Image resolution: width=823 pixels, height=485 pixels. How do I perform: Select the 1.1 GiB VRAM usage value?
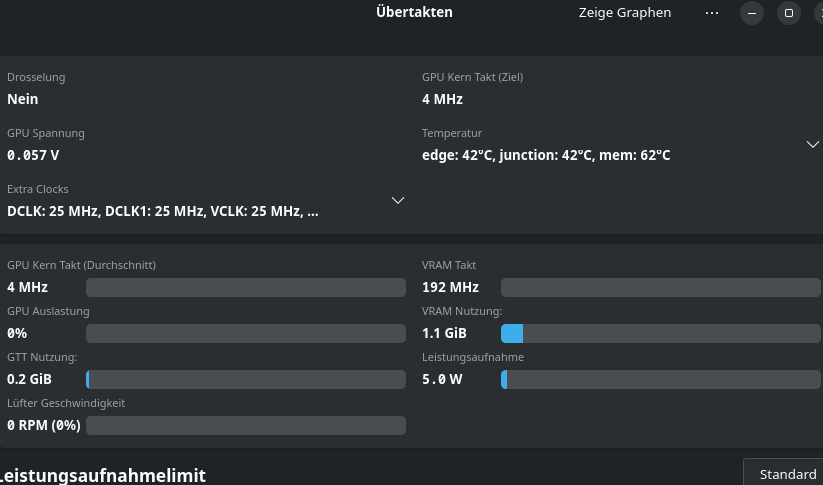pyautogui.click(x=444, y=333)
